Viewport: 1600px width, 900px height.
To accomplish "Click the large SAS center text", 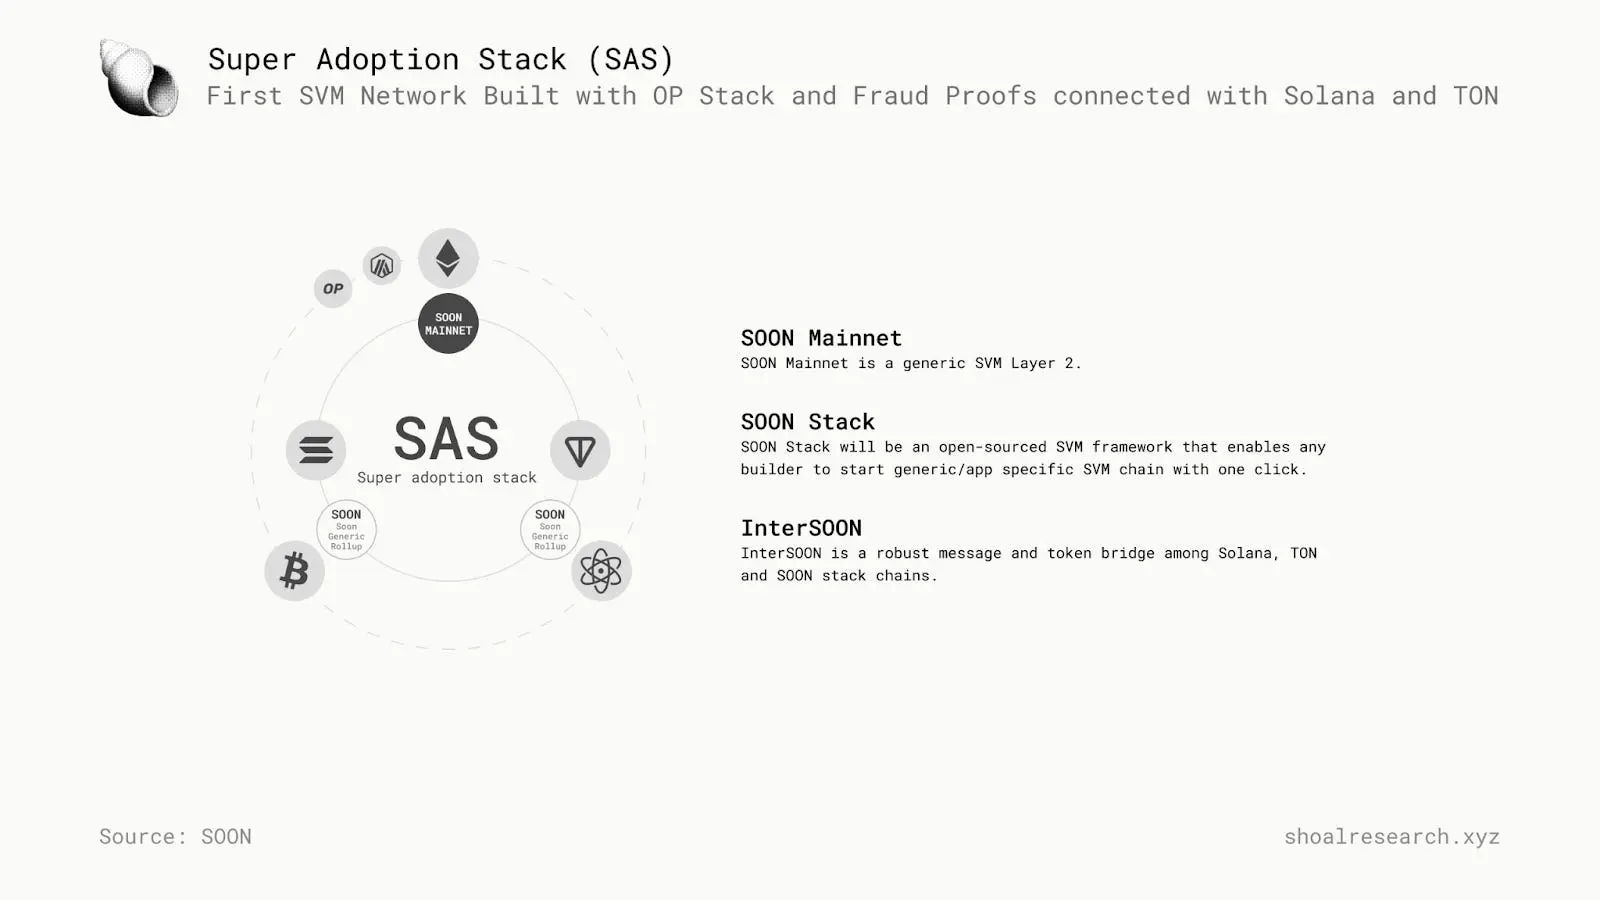I will (446, 438).
